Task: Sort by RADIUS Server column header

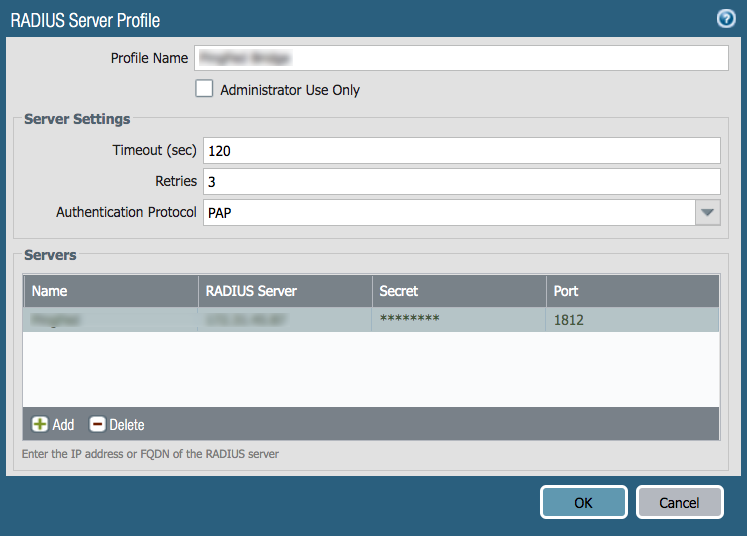Action: click(285, 291)
